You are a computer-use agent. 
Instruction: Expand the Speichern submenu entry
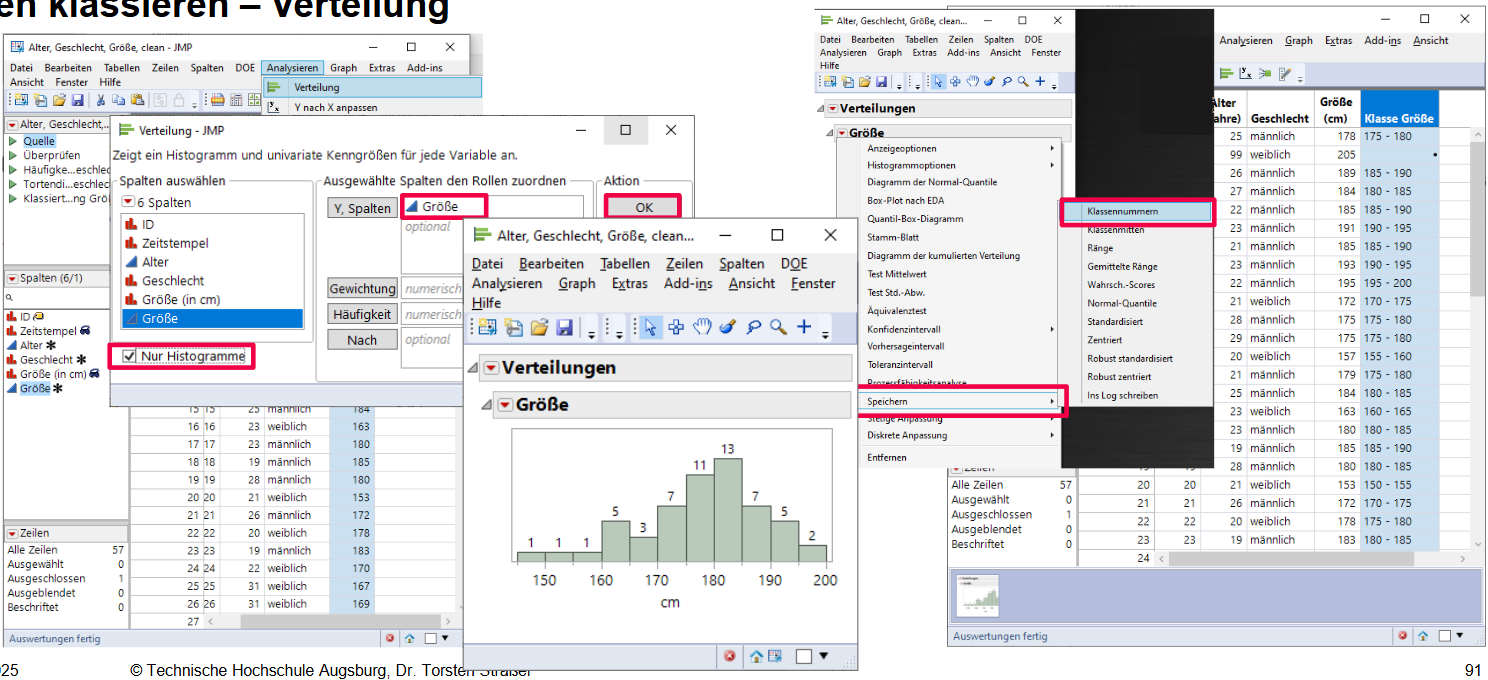coord(960,401)
